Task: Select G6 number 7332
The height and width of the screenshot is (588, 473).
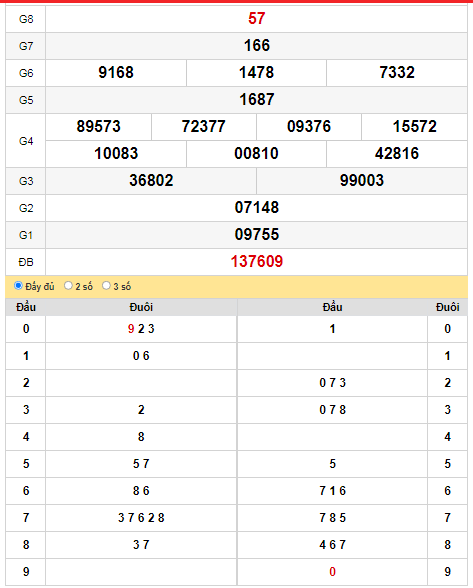Action: [x=397, y=72]
